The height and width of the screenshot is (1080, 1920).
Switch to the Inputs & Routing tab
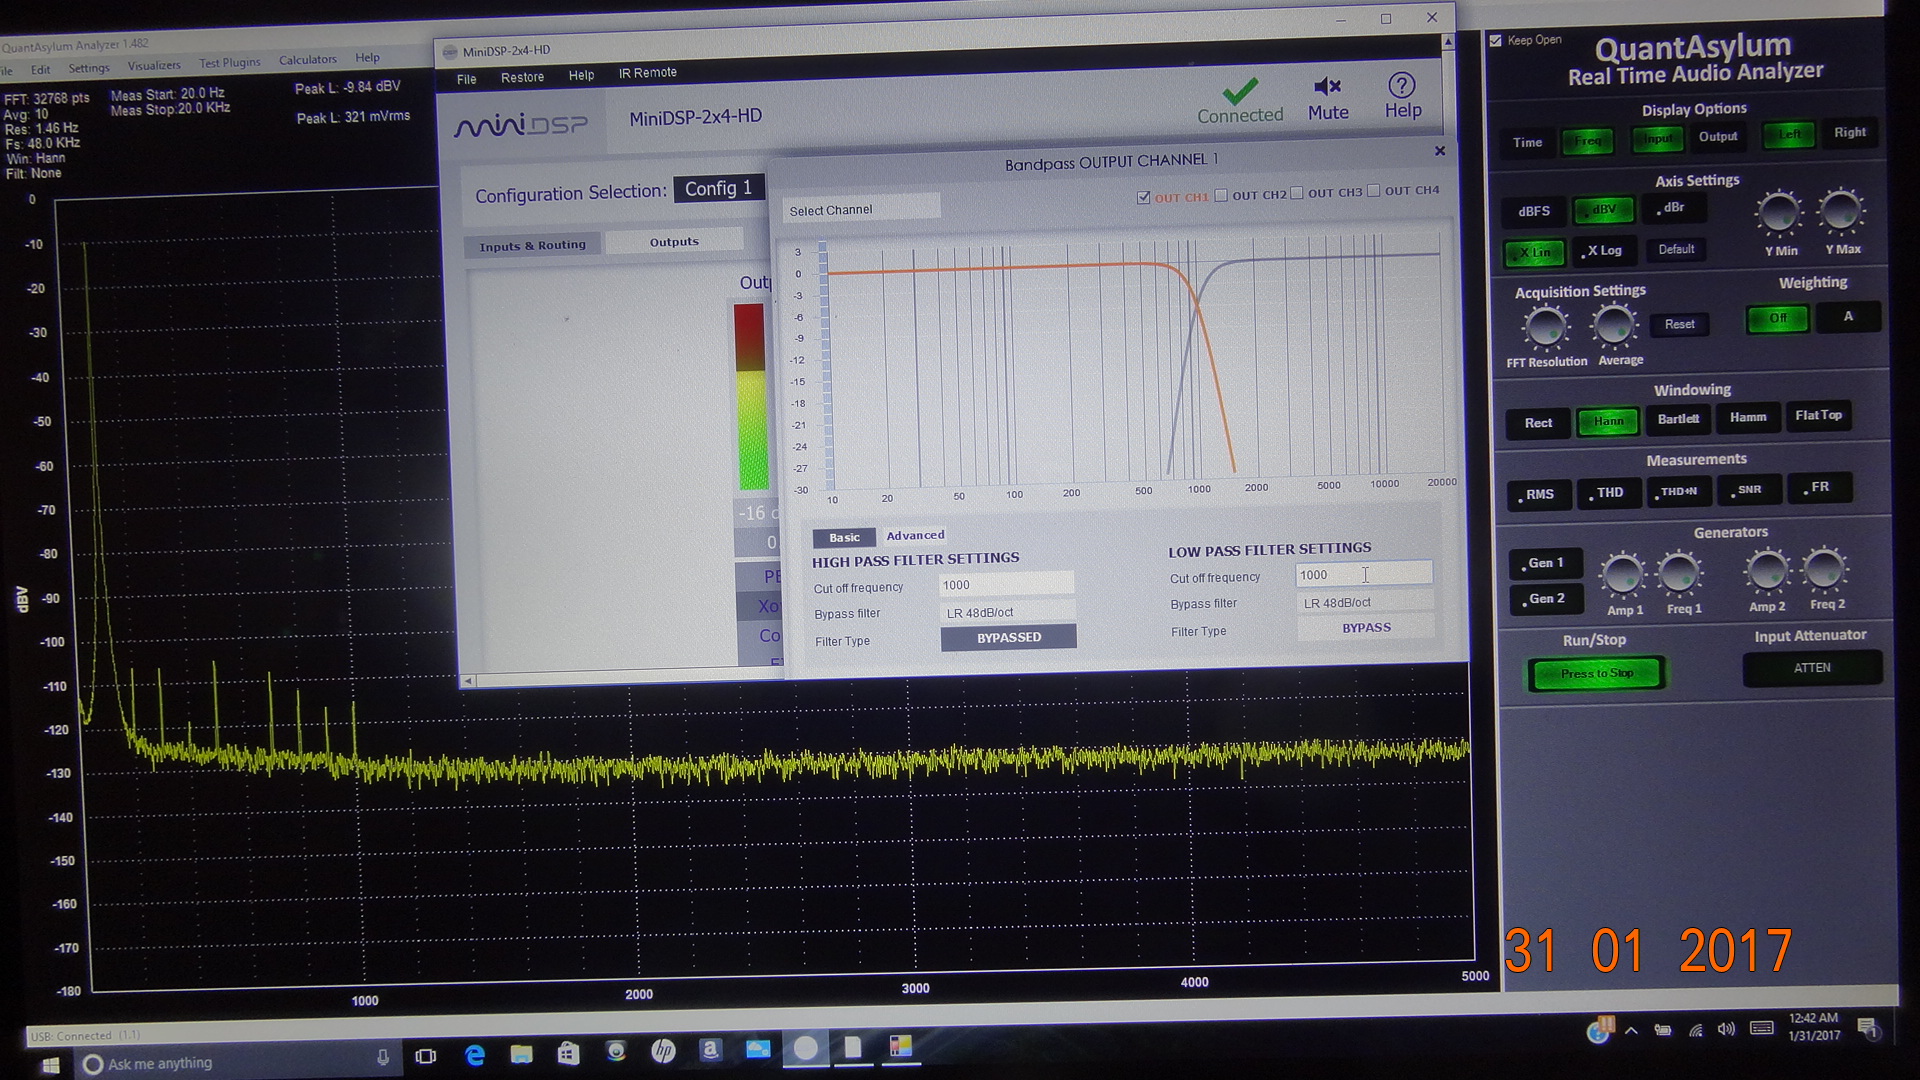(532, 245)
